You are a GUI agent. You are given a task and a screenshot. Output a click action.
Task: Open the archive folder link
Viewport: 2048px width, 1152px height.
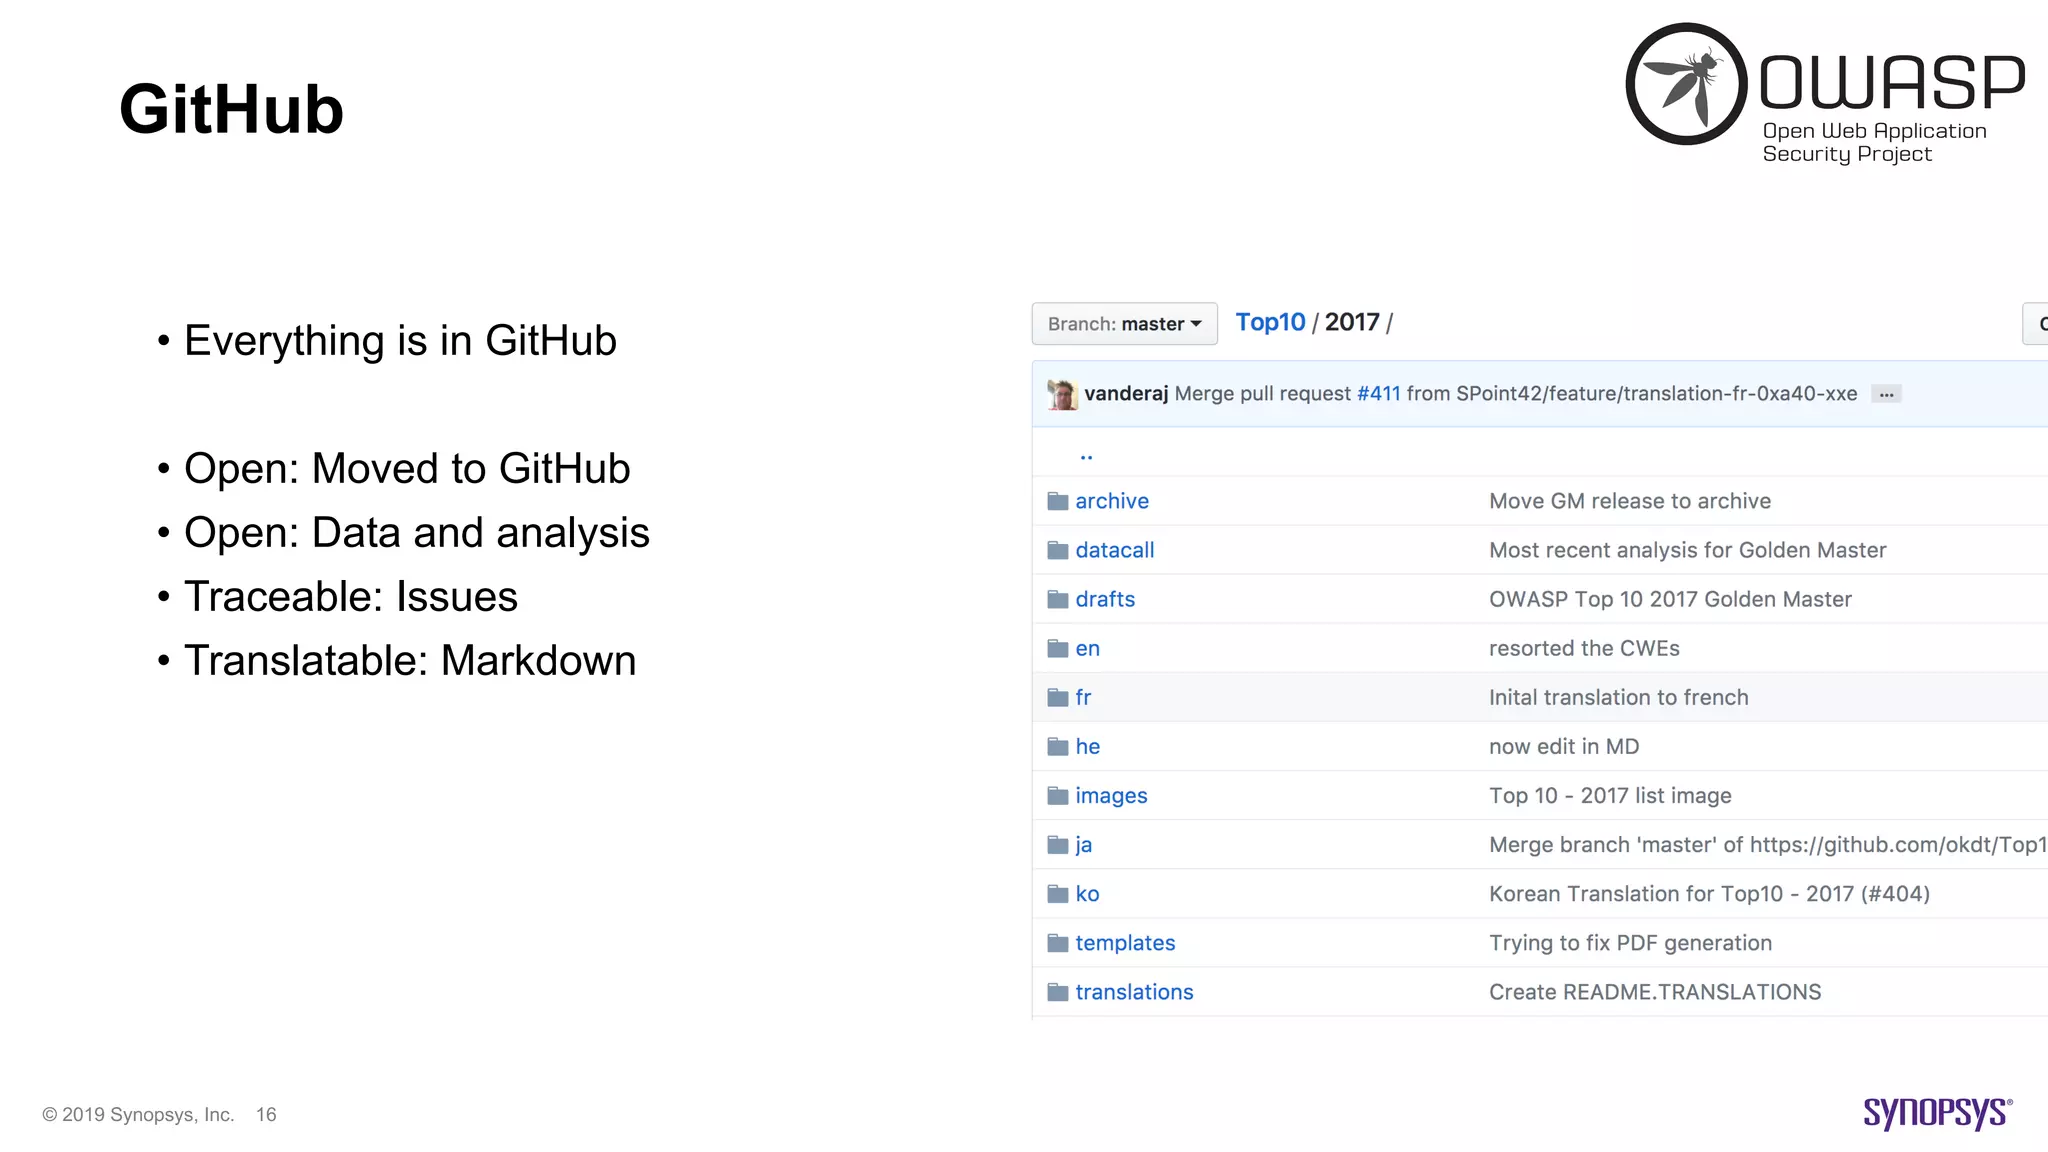point(1112,501)
